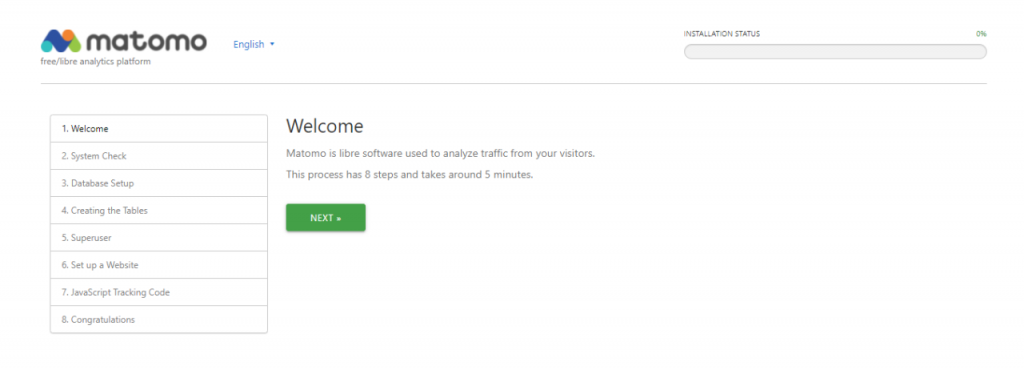Select the 1. Welcome step
Image resolution: width=1024 pixels, height=368 pixels.
click(159, 129)
